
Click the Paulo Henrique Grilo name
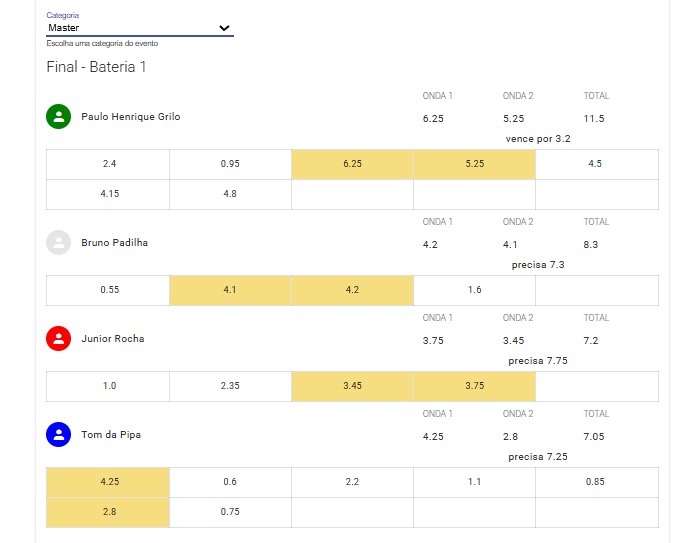click(x=131, y=117)
